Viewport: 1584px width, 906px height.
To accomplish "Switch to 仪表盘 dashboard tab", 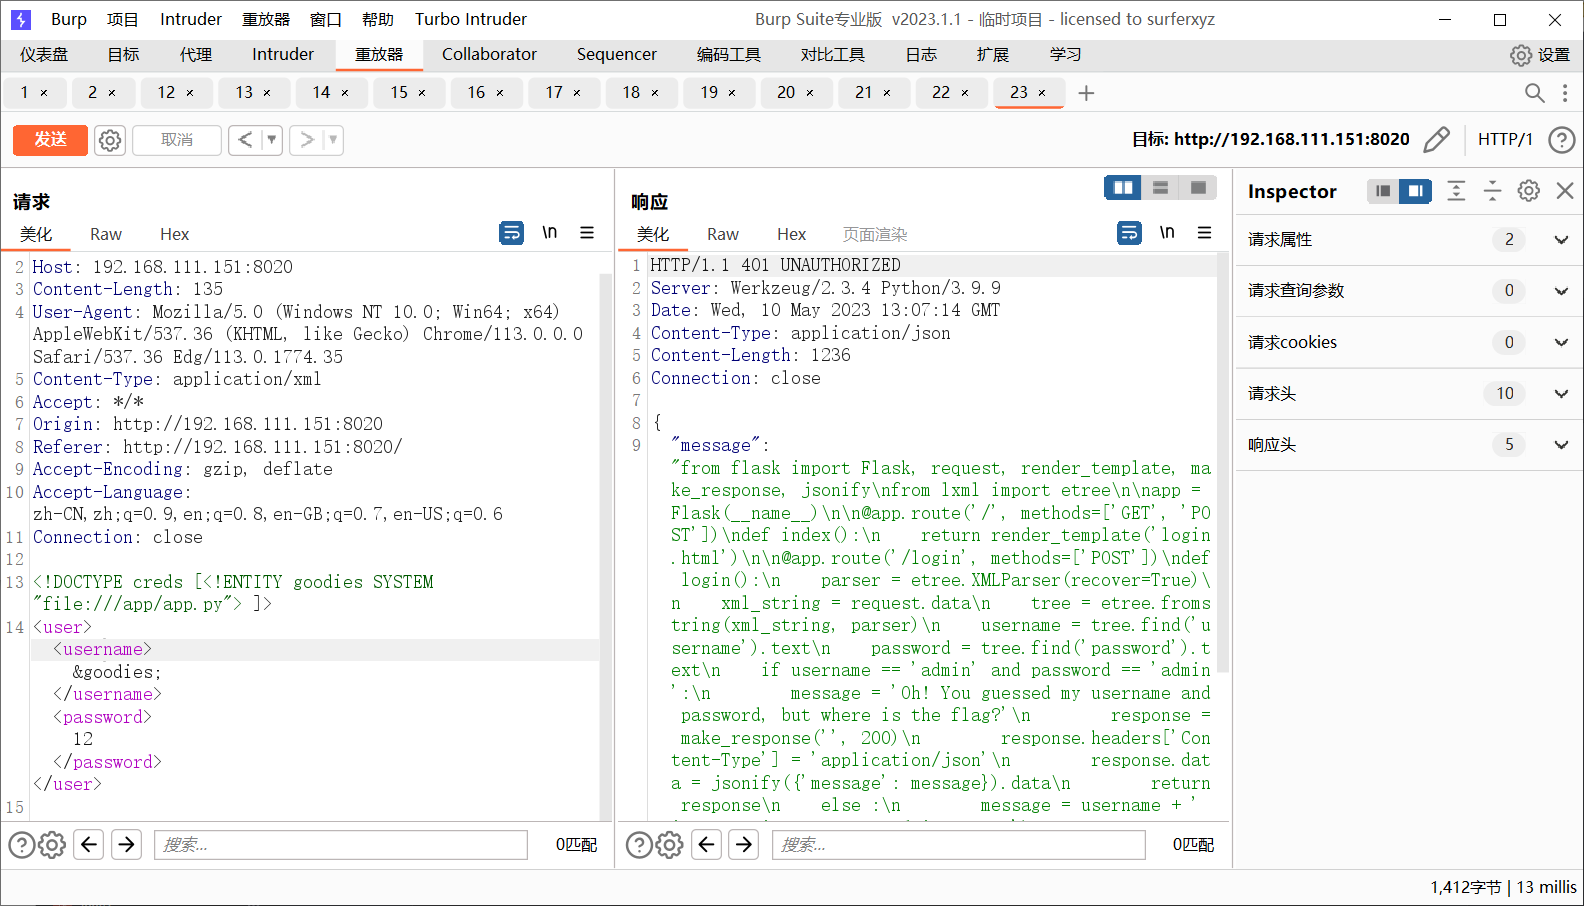I will coord(44,55).
